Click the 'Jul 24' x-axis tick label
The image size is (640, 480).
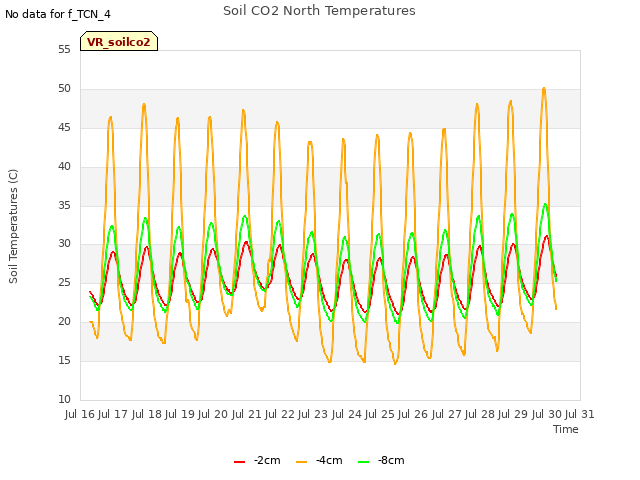click(x=347, y=414)
